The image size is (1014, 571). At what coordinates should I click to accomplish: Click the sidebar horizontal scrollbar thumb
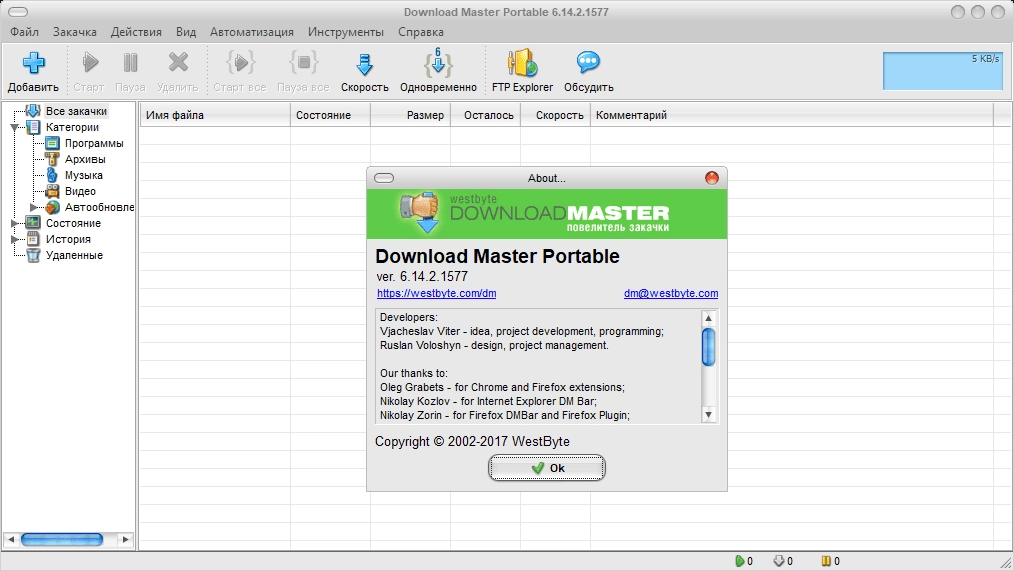62,539
